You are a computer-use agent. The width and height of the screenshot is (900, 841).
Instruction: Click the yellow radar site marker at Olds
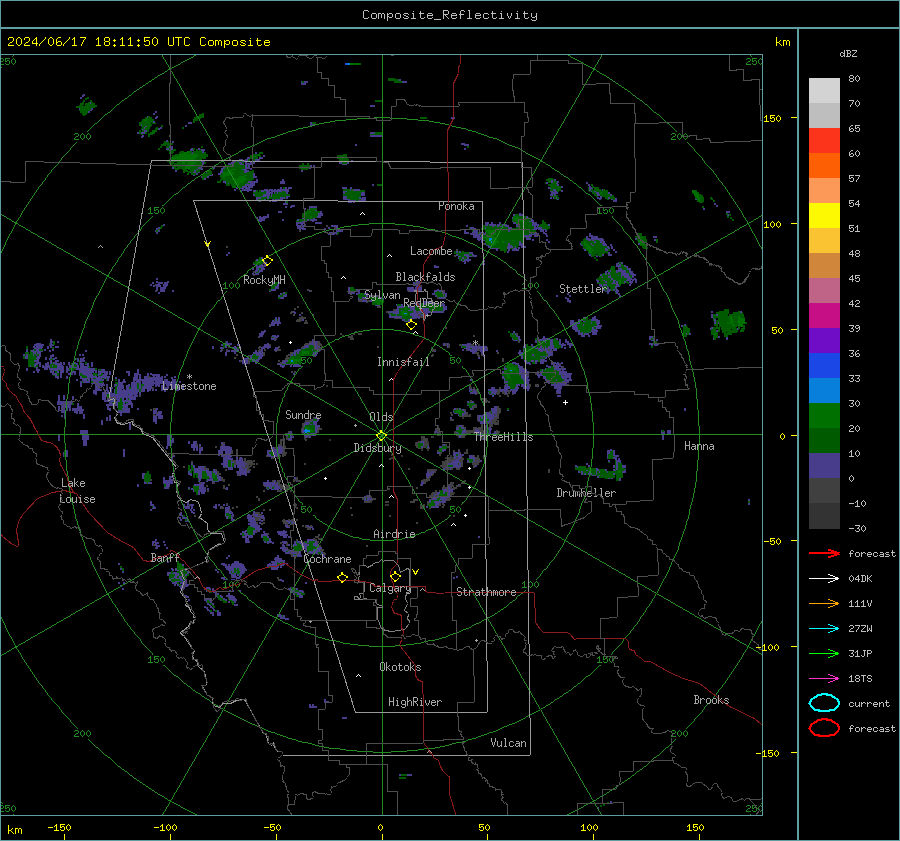pos(382,436)
